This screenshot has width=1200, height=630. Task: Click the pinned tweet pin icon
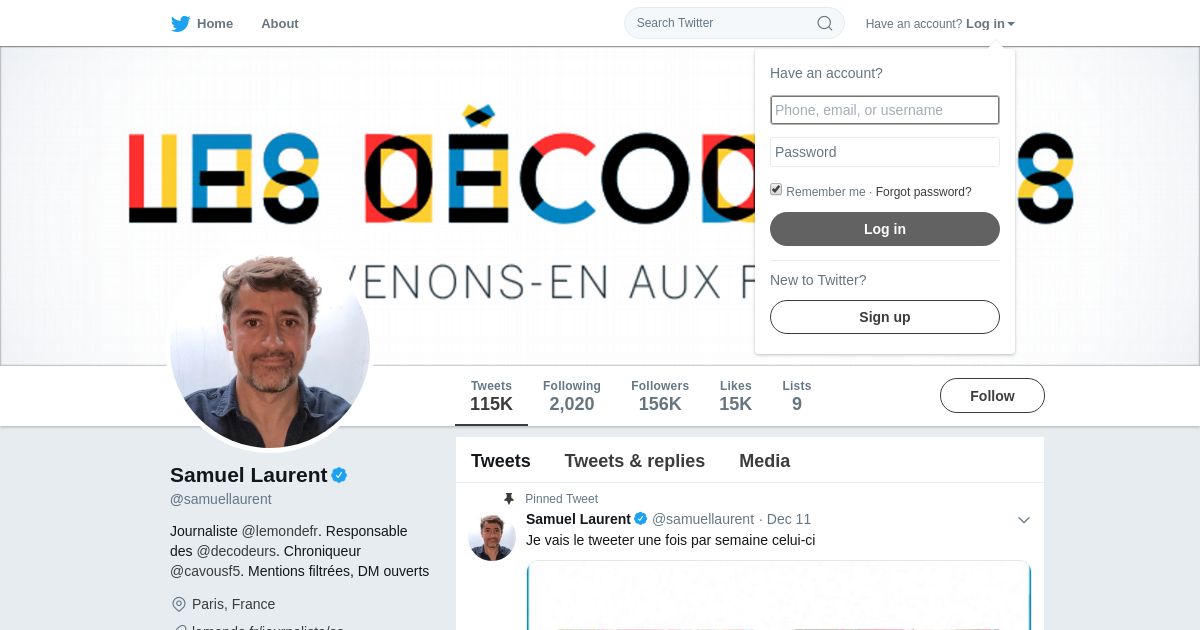point(509,498)
